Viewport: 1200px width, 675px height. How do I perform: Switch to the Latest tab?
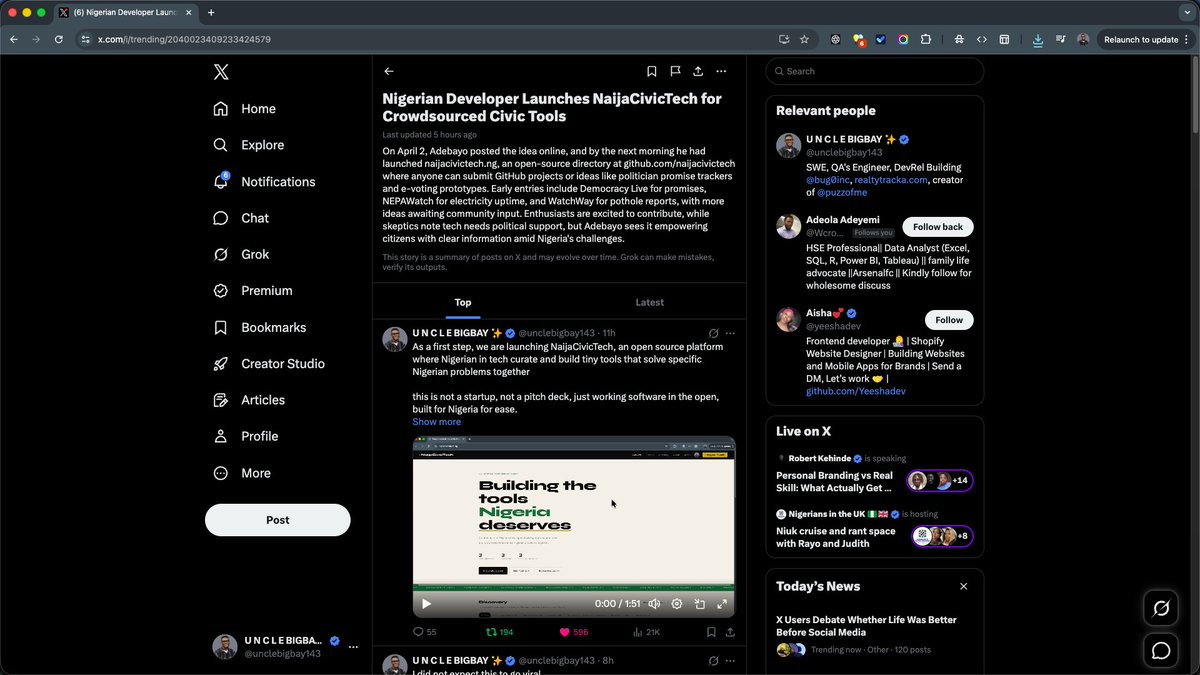click(x=650, y=302)
